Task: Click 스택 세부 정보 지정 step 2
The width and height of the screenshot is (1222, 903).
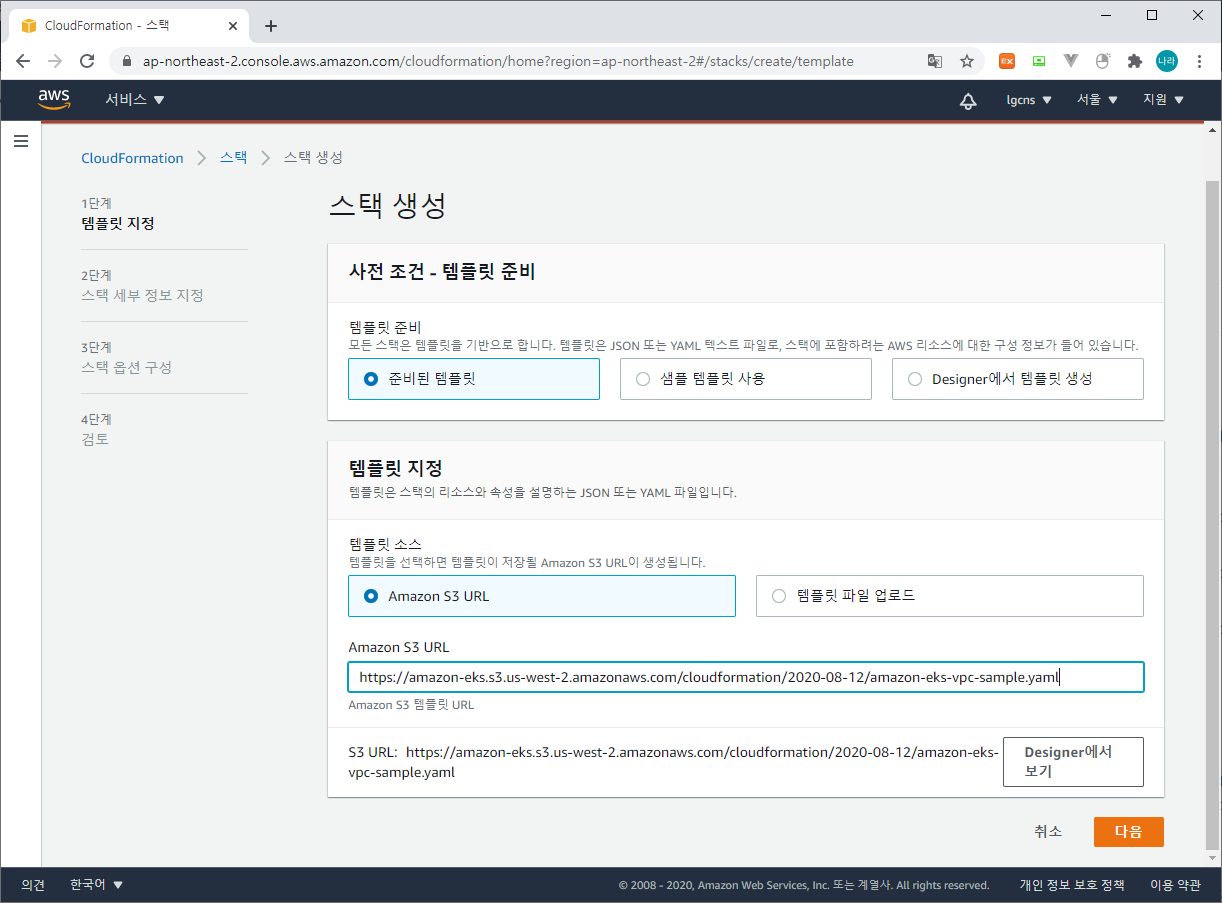Action: pos(142,296)
